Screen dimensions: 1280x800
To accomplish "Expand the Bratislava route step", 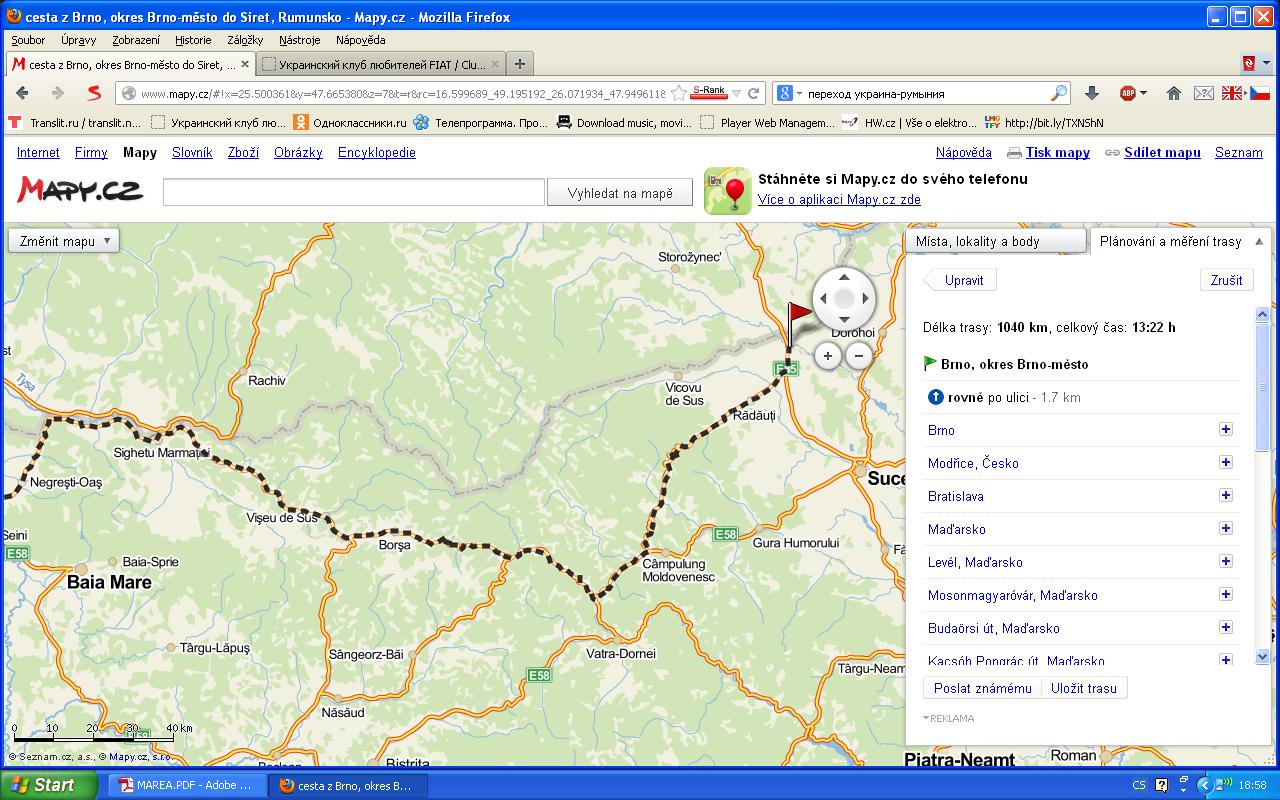I will pyautogui.click(x=1225, y=496).
